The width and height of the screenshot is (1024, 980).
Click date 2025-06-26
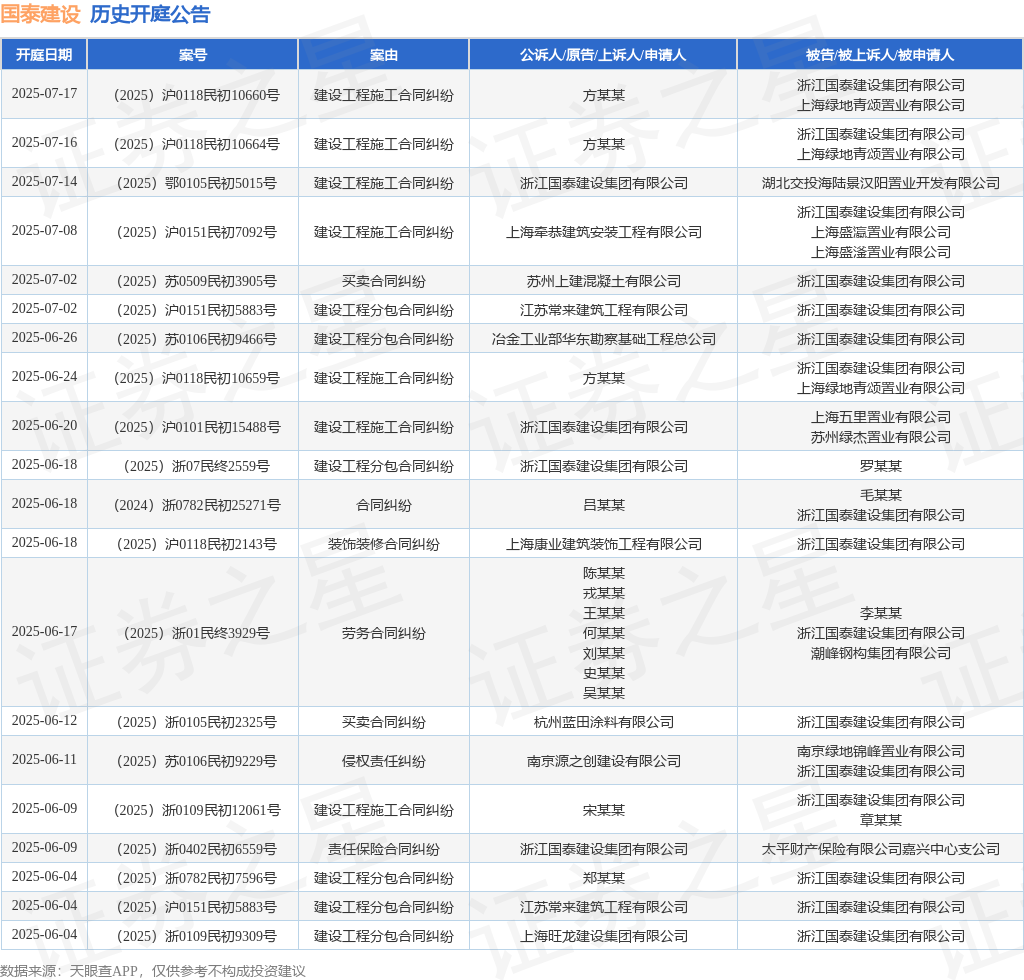(x=44, y=338)
